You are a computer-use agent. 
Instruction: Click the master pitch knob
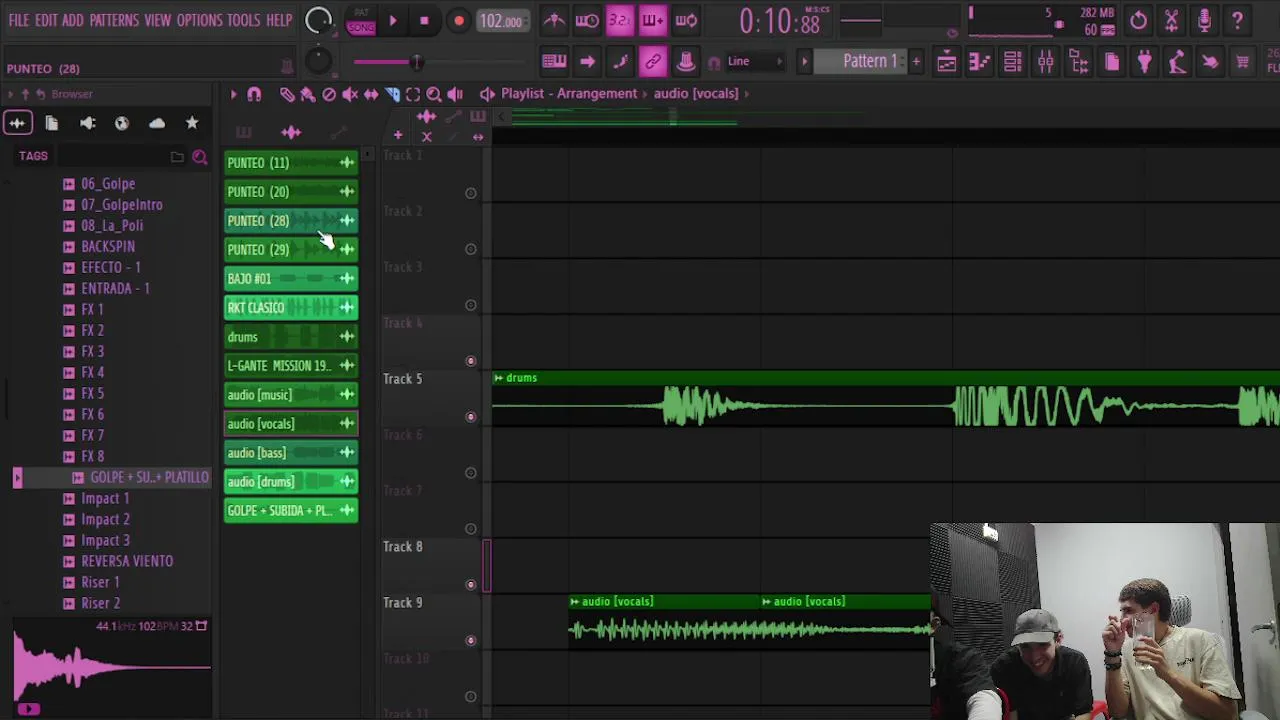click(317, 60)
